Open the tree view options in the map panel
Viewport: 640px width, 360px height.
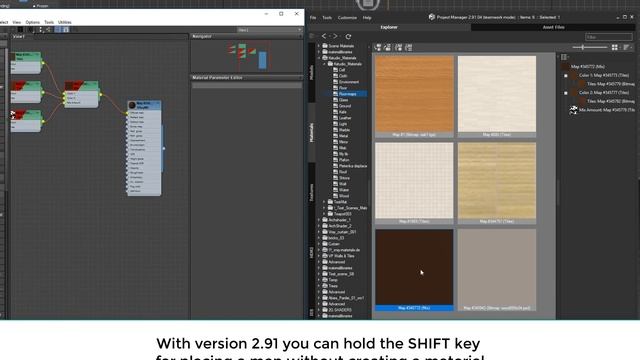564,57
